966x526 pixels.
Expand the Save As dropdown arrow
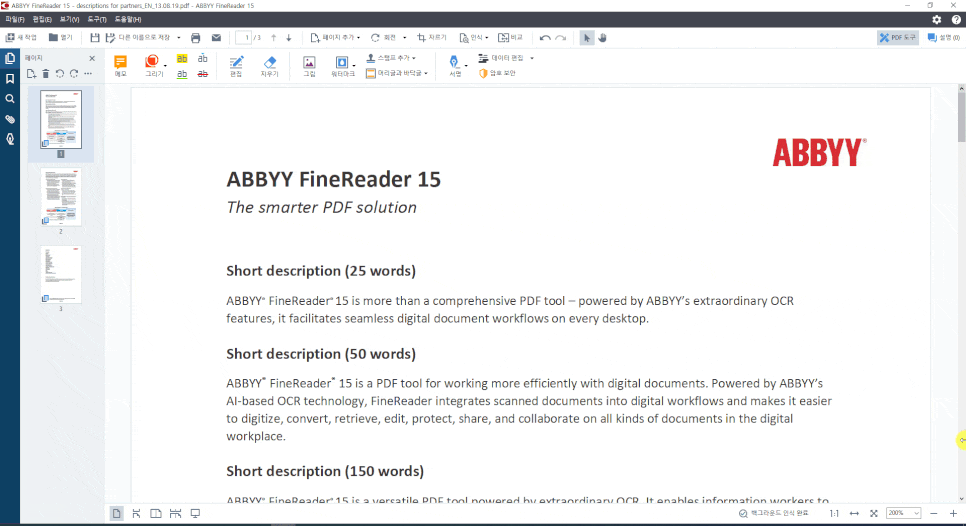coord(179,38)
